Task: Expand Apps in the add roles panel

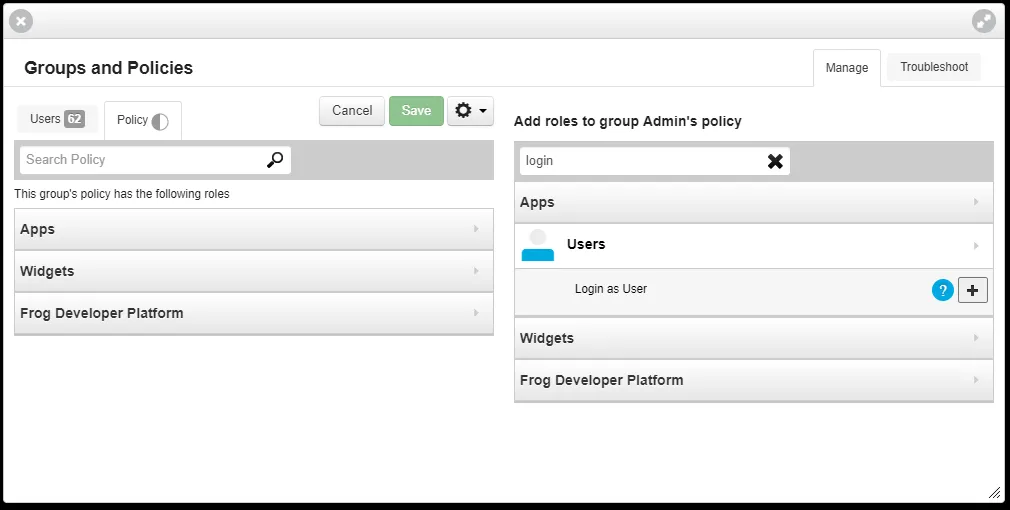Action: [754, 202]
